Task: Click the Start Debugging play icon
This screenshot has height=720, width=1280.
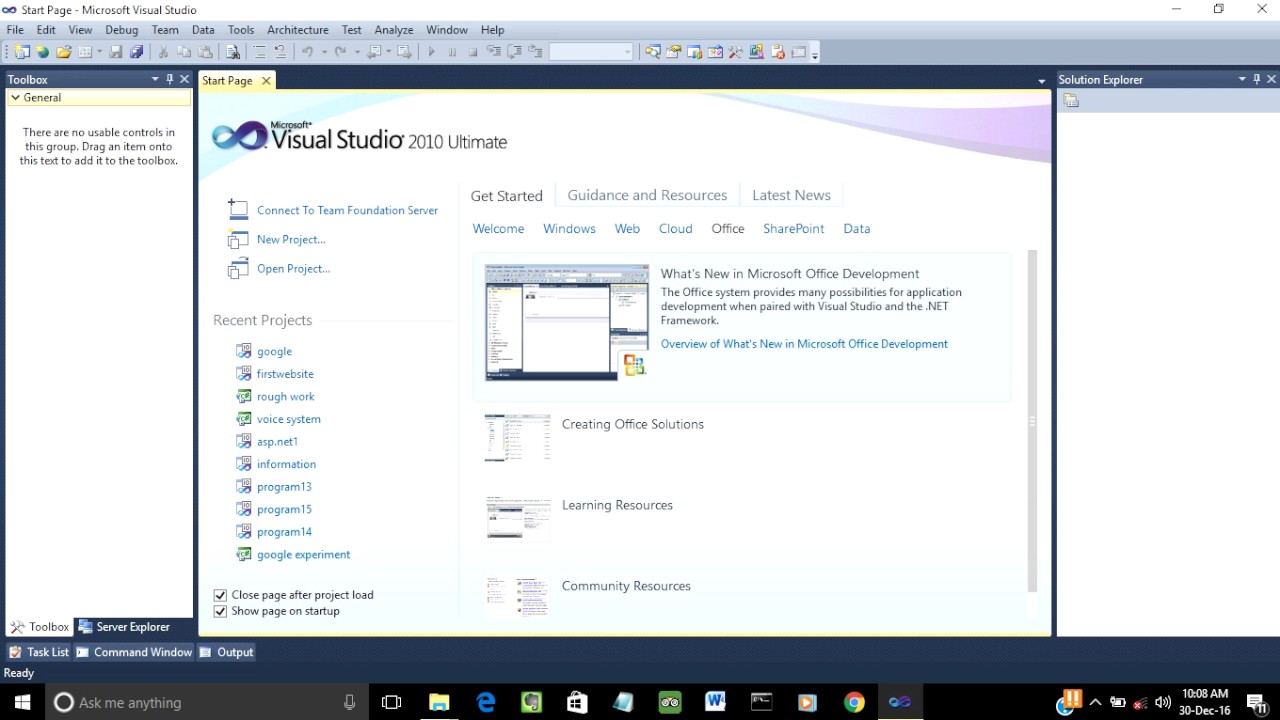Action: click(x=431, y=52)
